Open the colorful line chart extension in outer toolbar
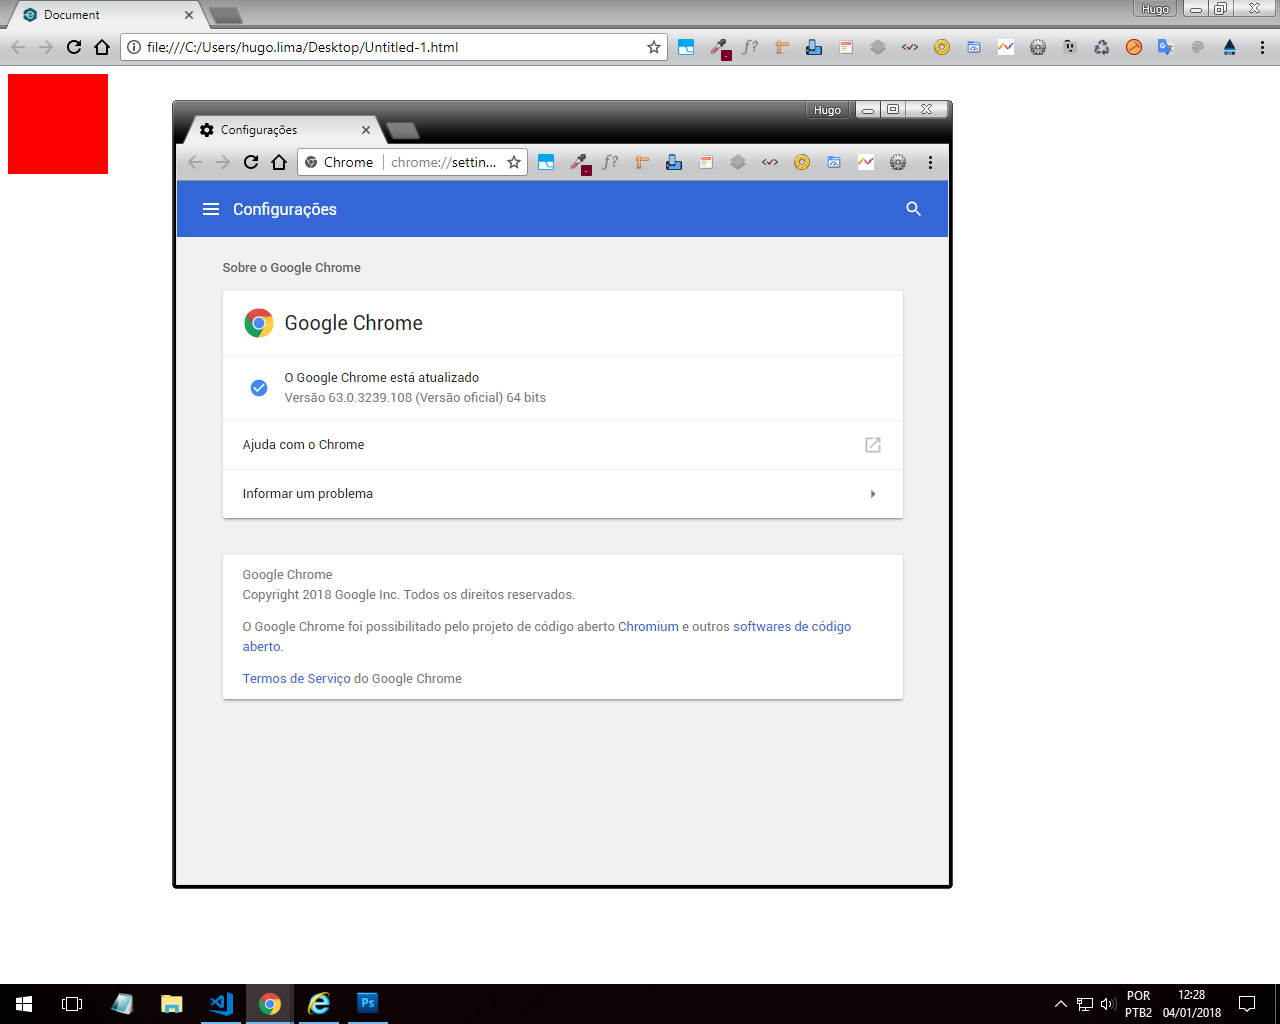 (1006, 47)
